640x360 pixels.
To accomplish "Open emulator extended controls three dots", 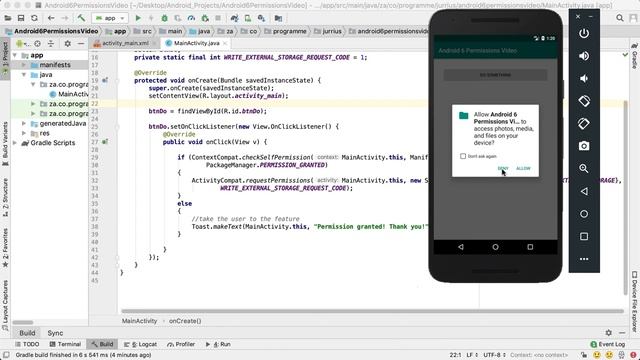I will tap(584, 259).
